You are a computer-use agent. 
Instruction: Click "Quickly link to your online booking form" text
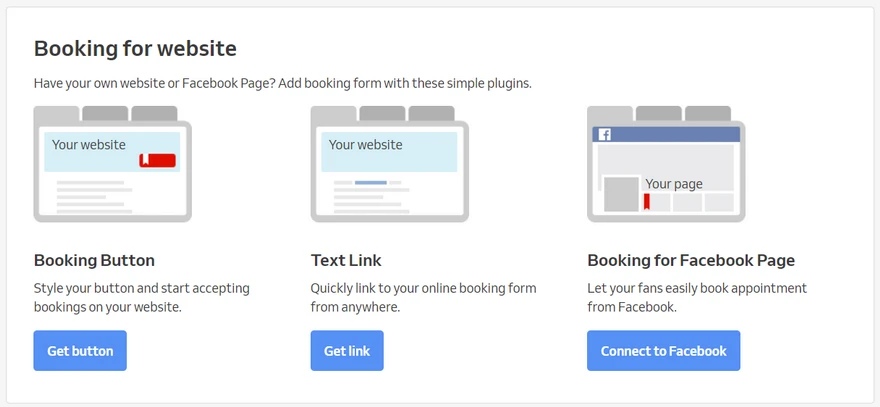click(423, 288)
